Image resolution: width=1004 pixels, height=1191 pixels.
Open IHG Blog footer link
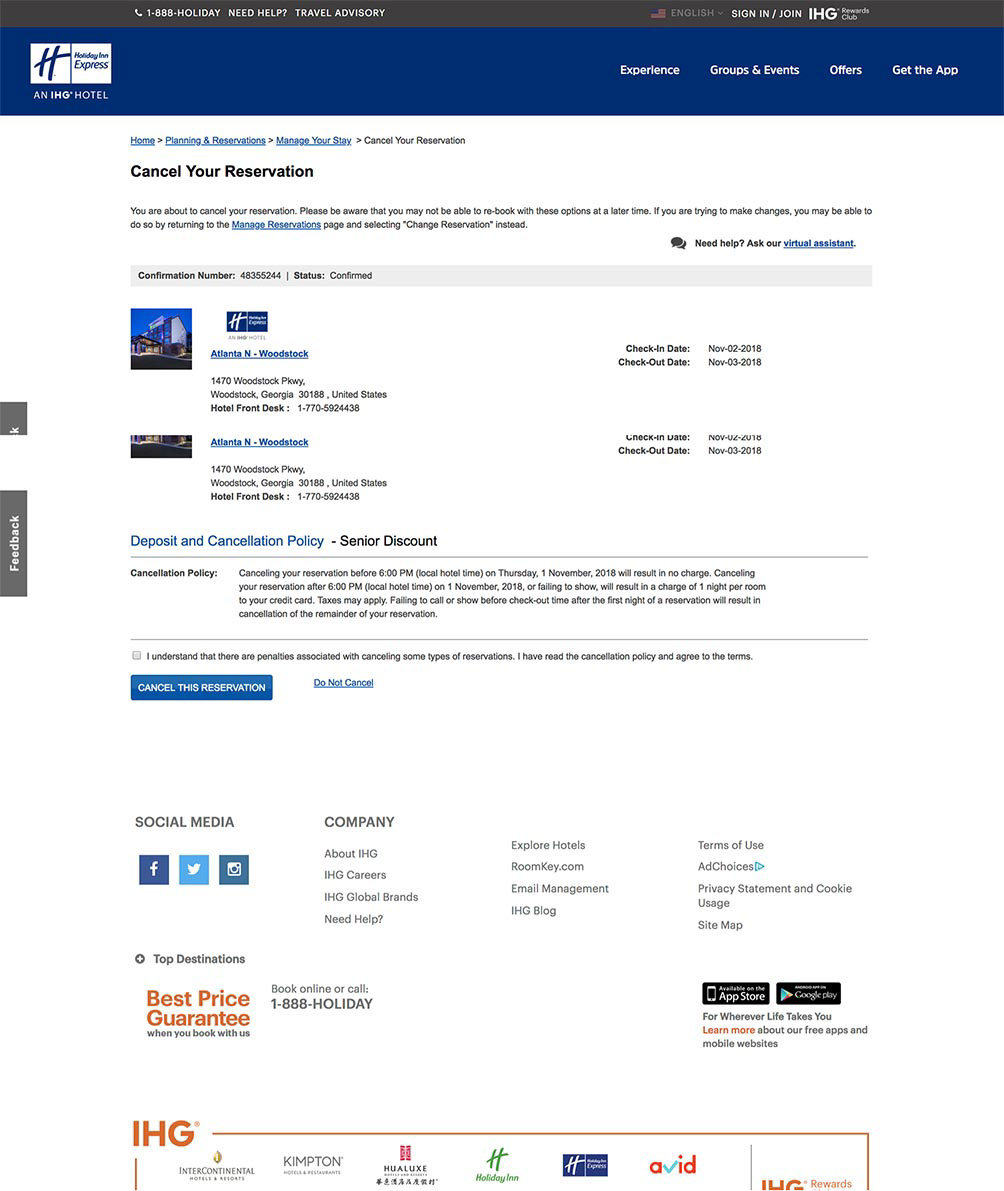(533, 911)
